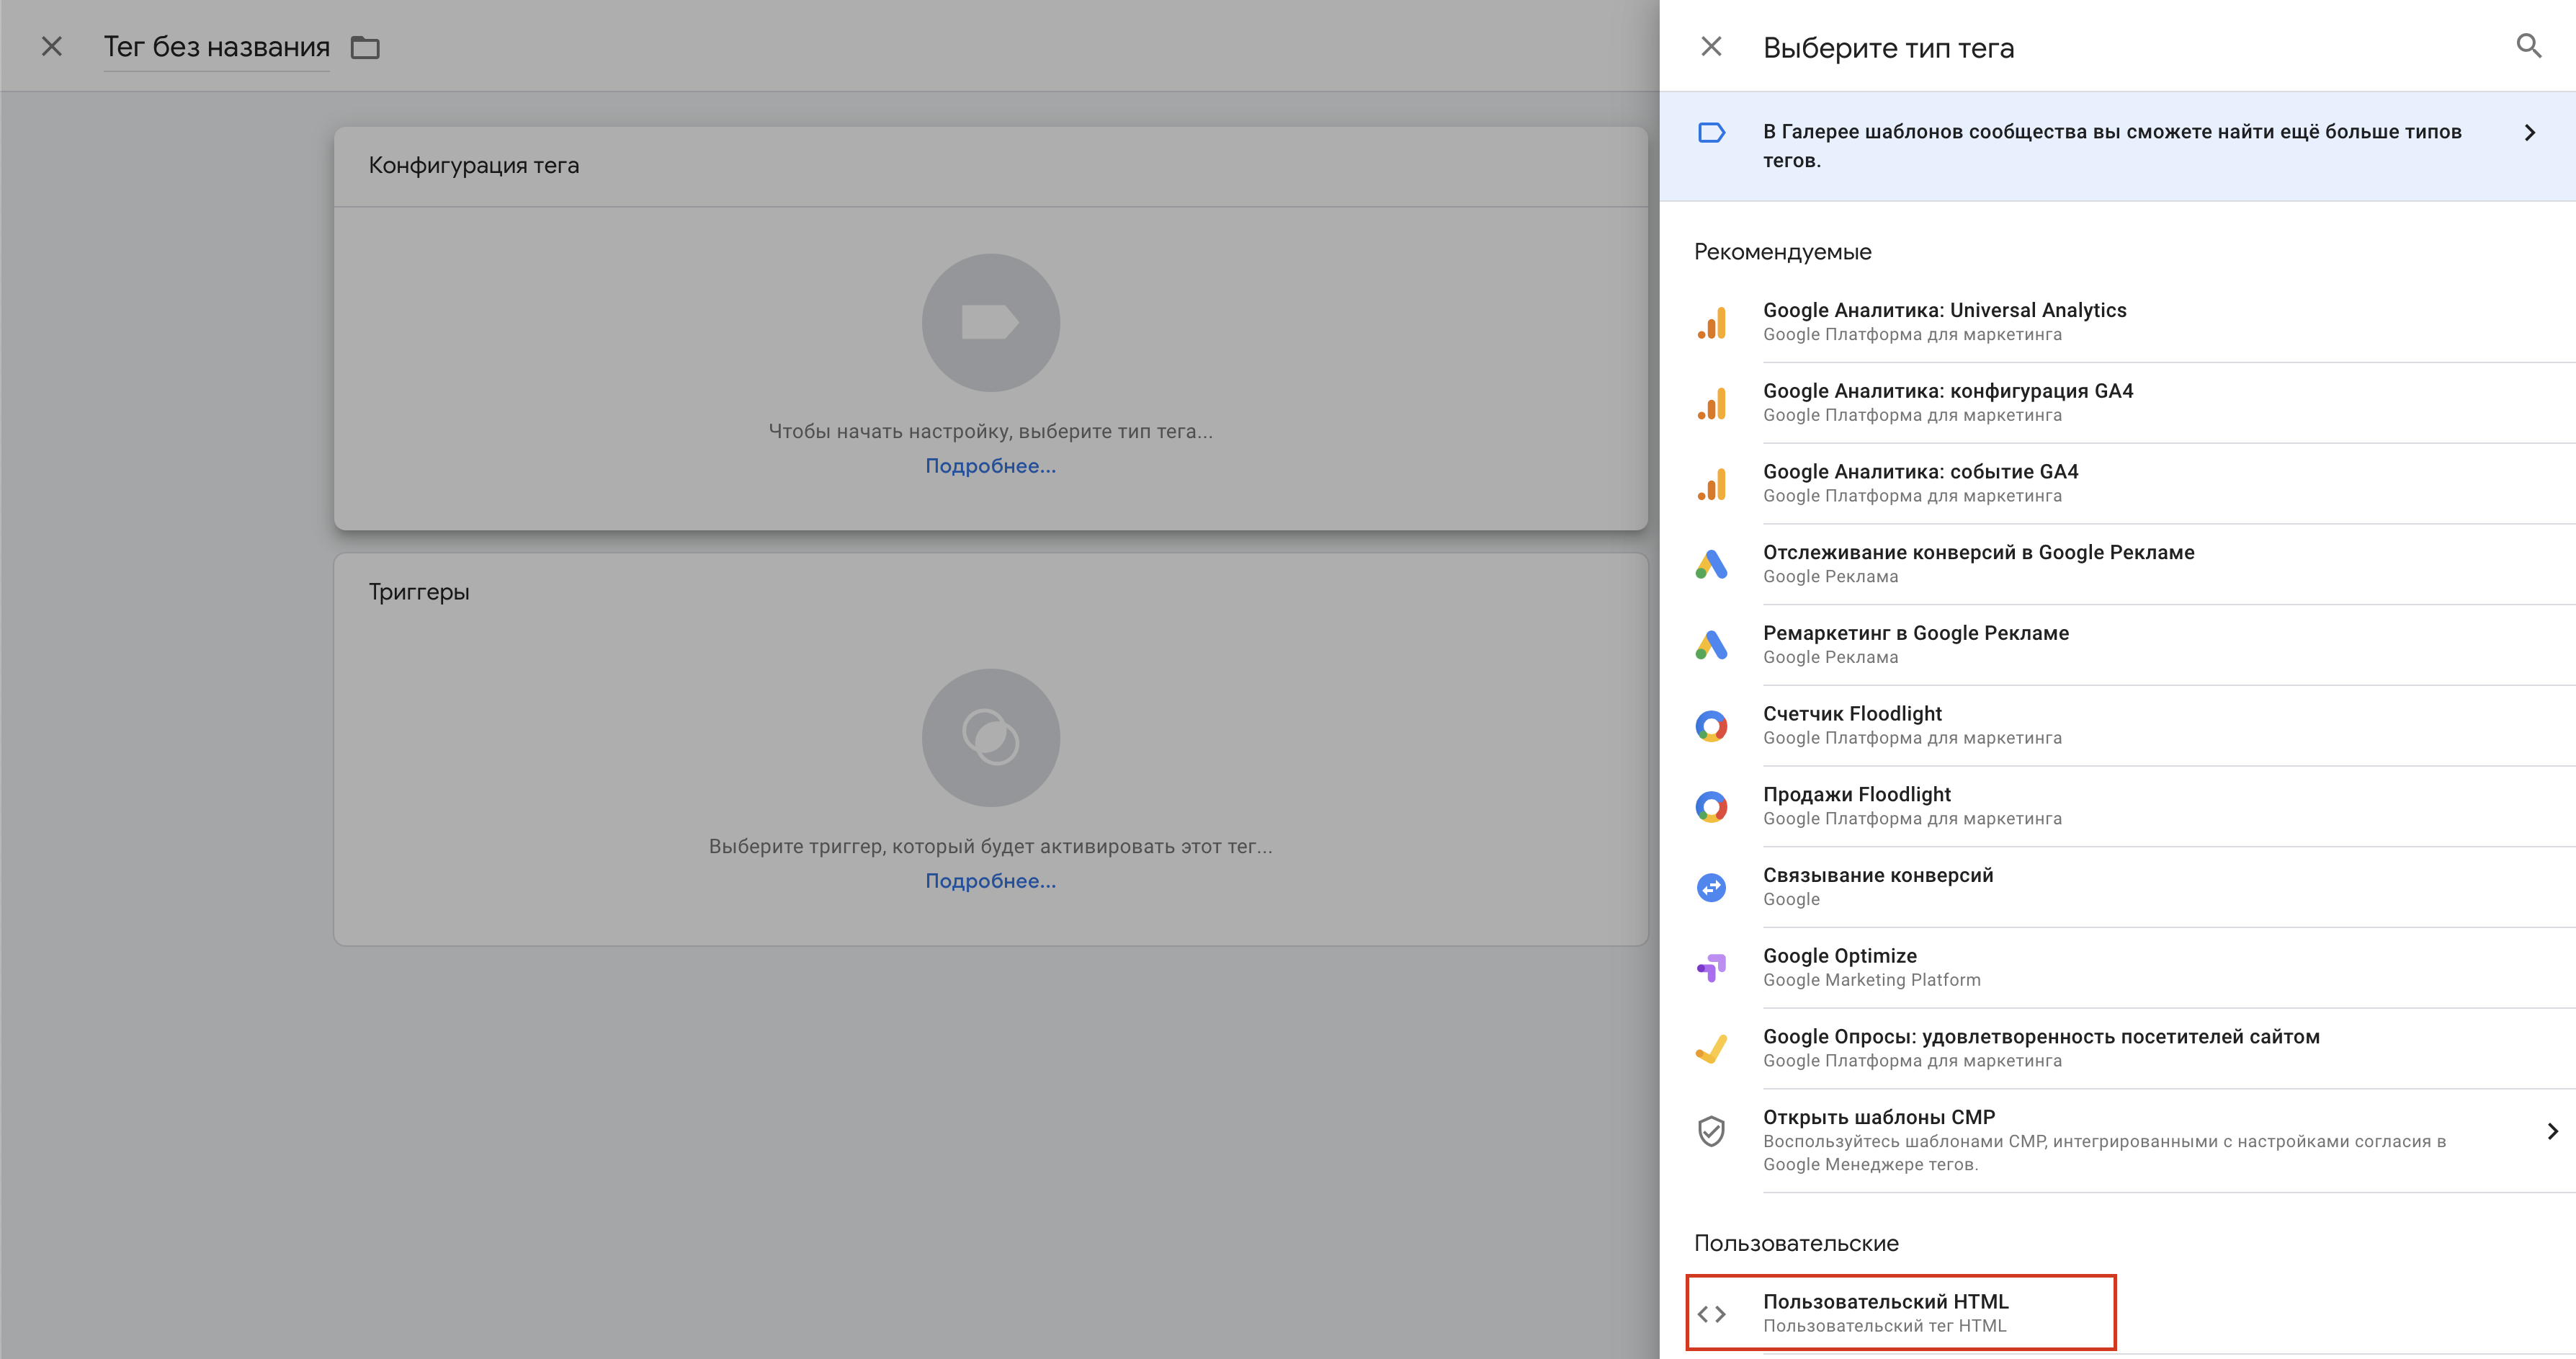Choose Связывание конверсий tag type
Image resolution: width=2576 pixels, height=1359 pixels.
pyautogui.click(x=2117, y=887)
